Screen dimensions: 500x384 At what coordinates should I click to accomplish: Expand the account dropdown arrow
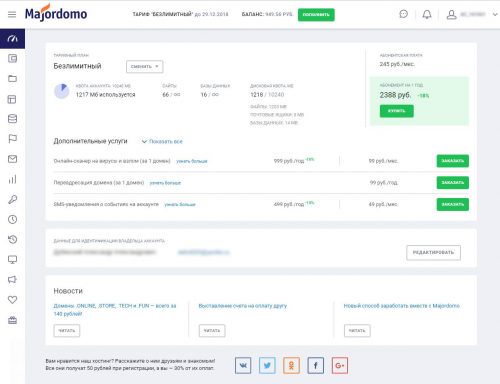point(495,14)
